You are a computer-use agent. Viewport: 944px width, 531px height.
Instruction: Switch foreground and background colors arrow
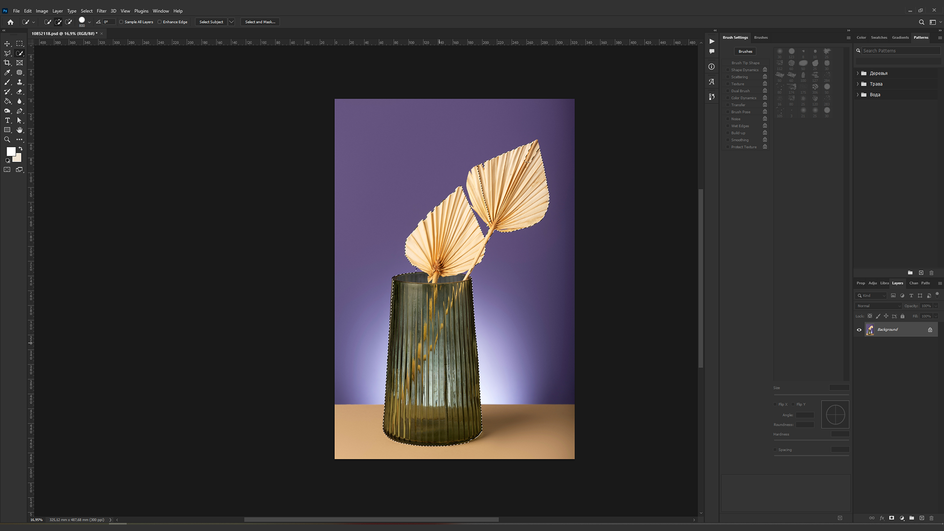pos(20,148)
